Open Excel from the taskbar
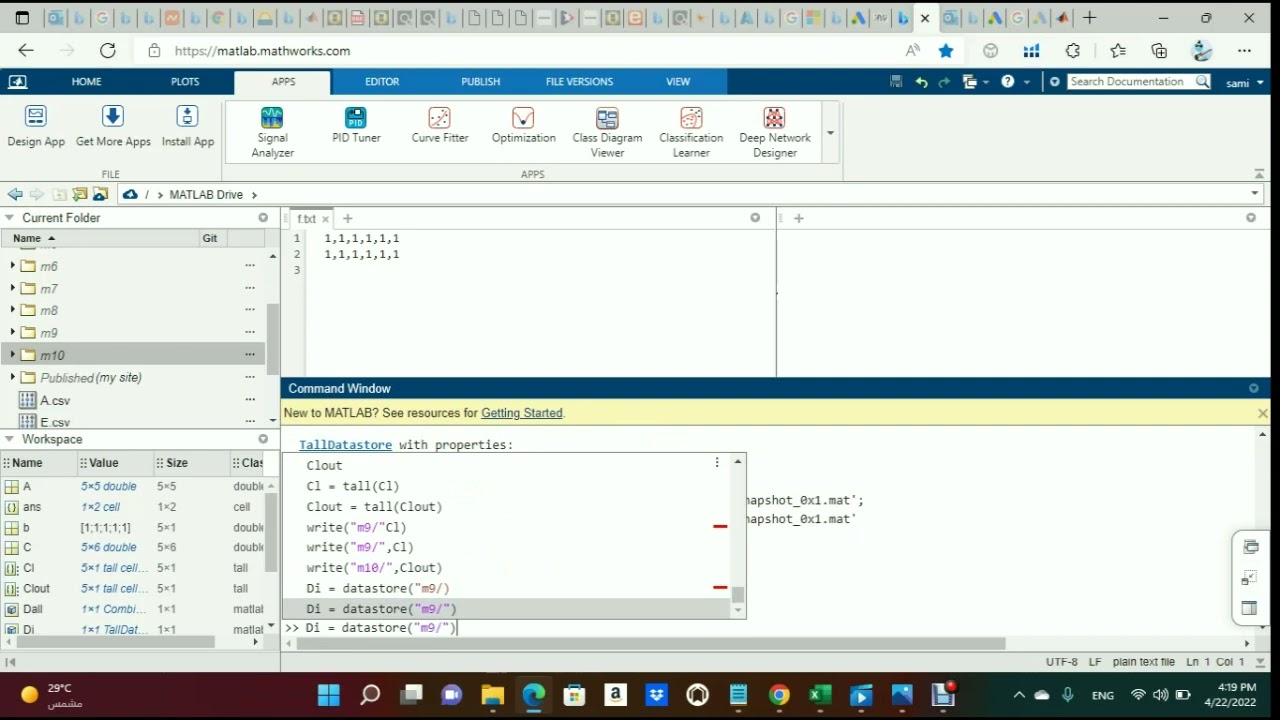 820,695
